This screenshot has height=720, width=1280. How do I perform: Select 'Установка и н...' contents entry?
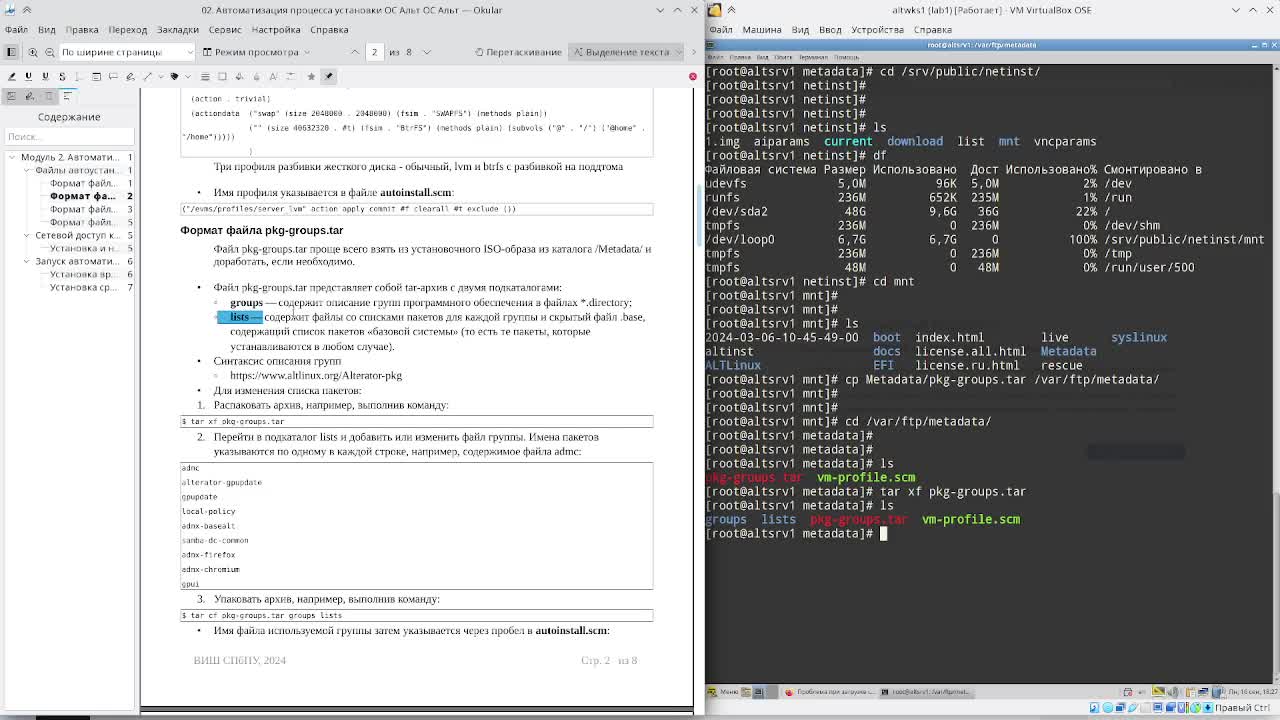pyautogui.click(x=83, y=248)
